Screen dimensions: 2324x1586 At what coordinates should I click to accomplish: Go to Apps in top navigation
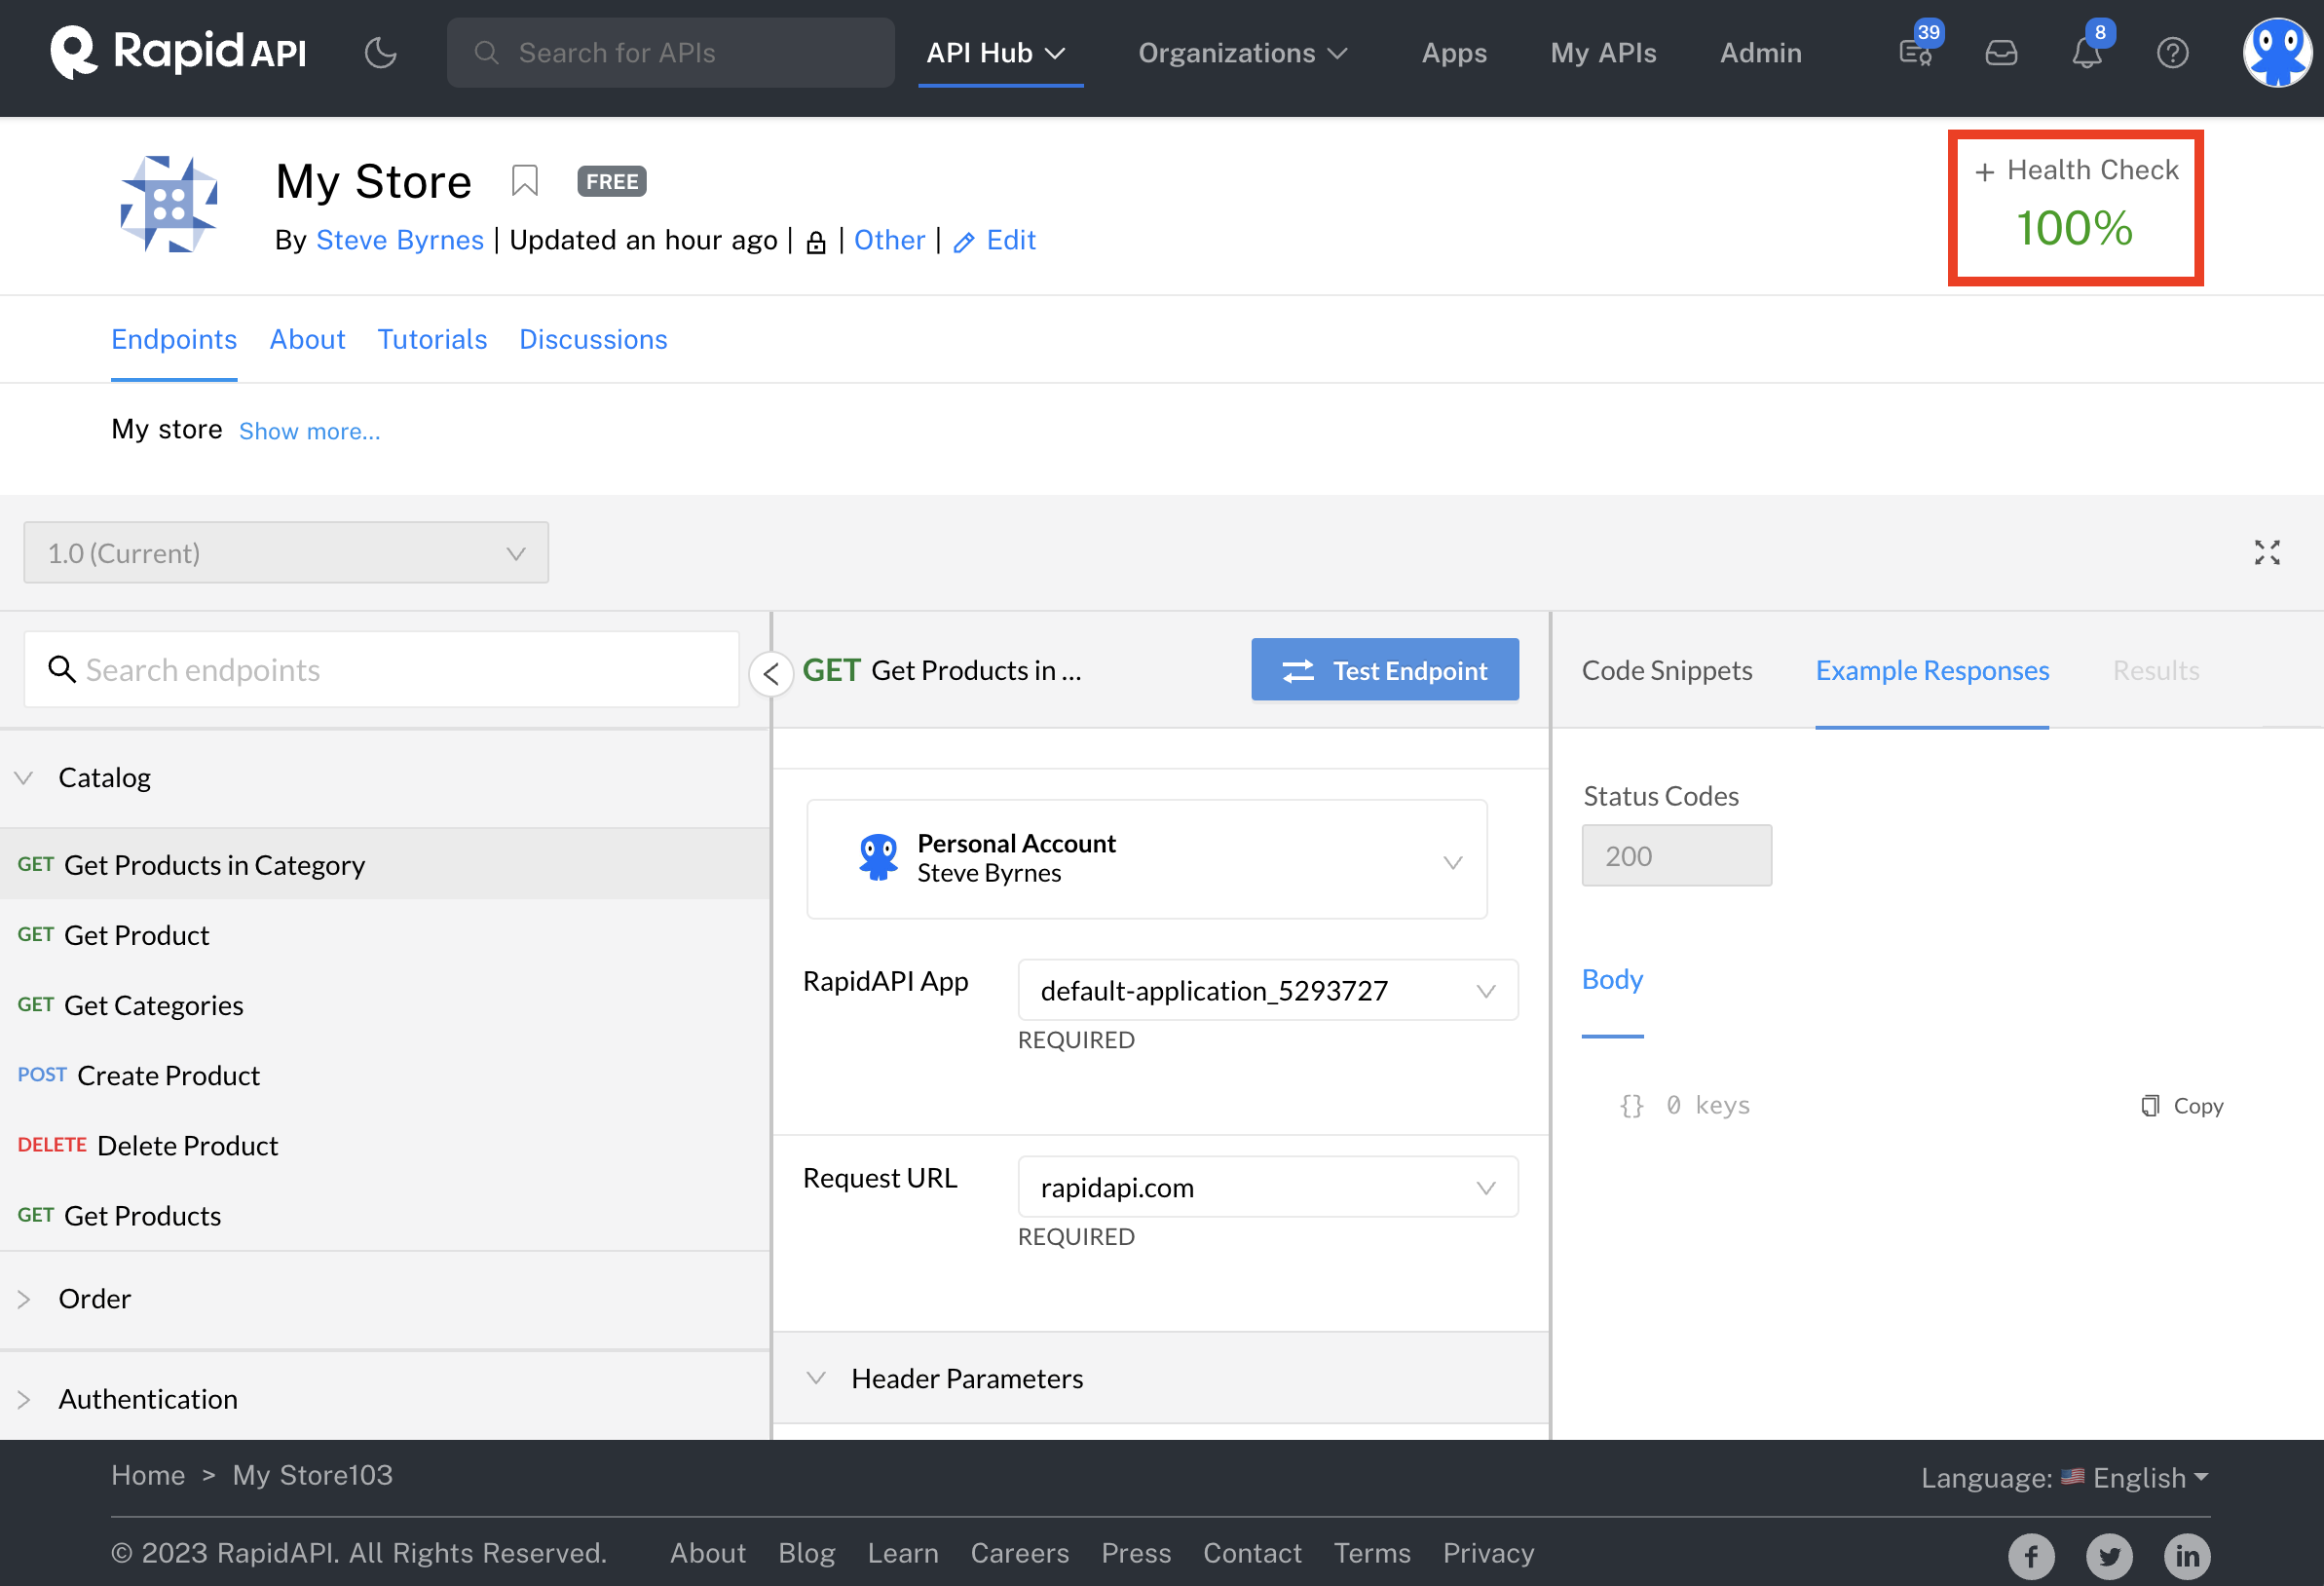click(x=1454, y=52)
